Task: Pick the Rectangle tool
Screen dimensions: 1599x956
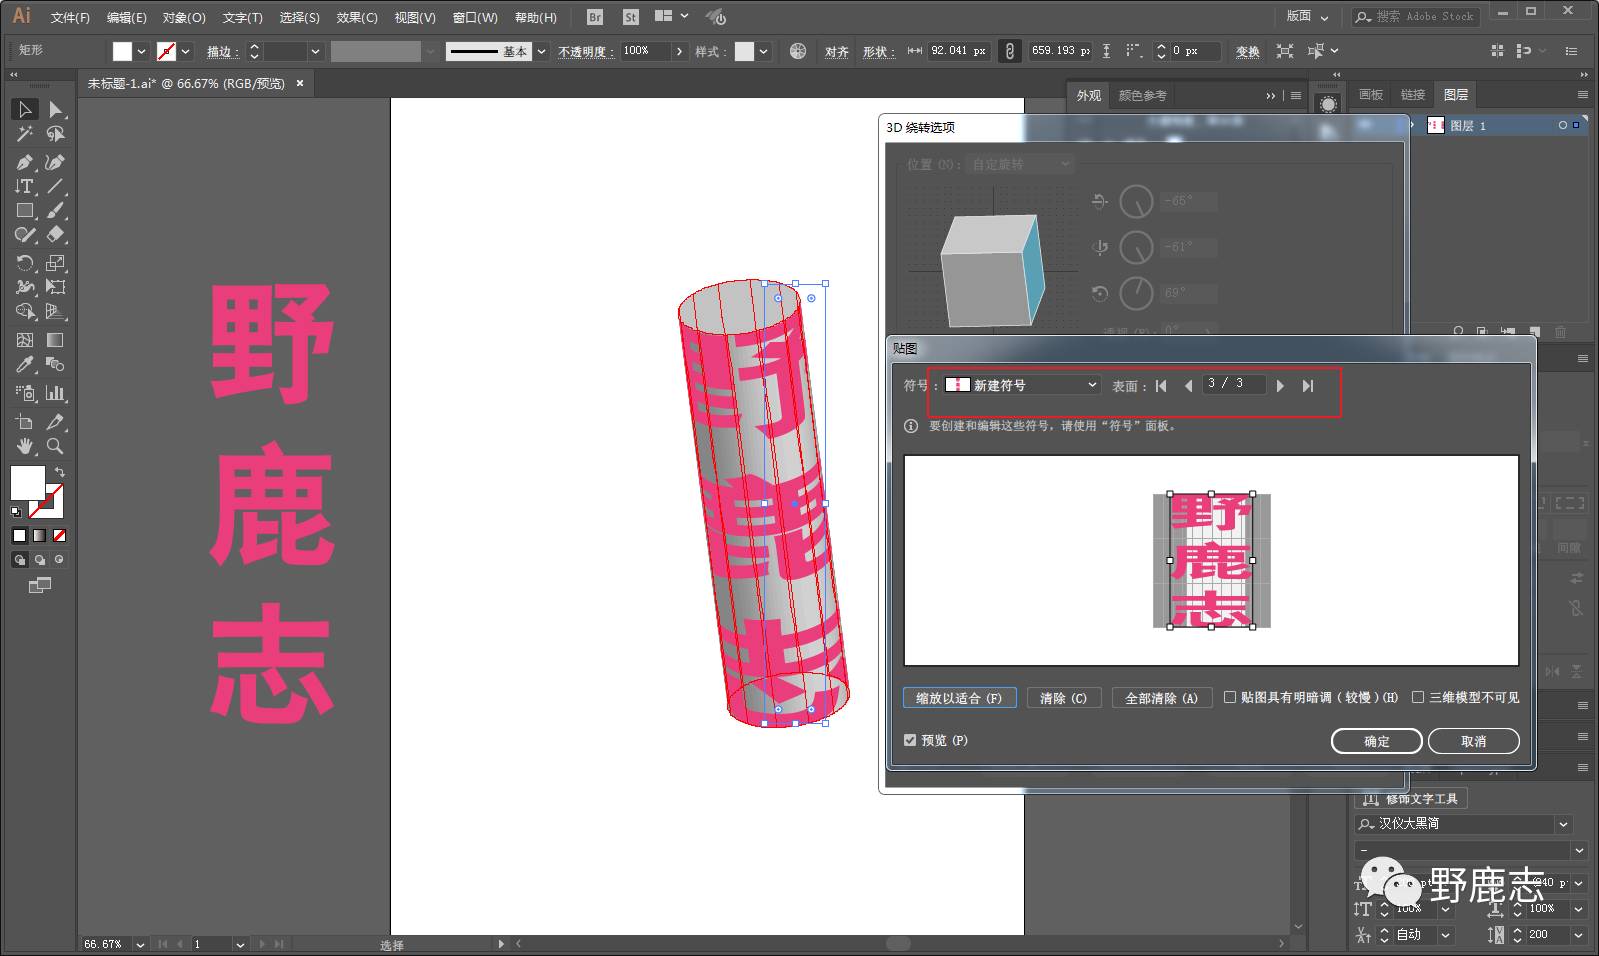Action: (x=25, y=211)
